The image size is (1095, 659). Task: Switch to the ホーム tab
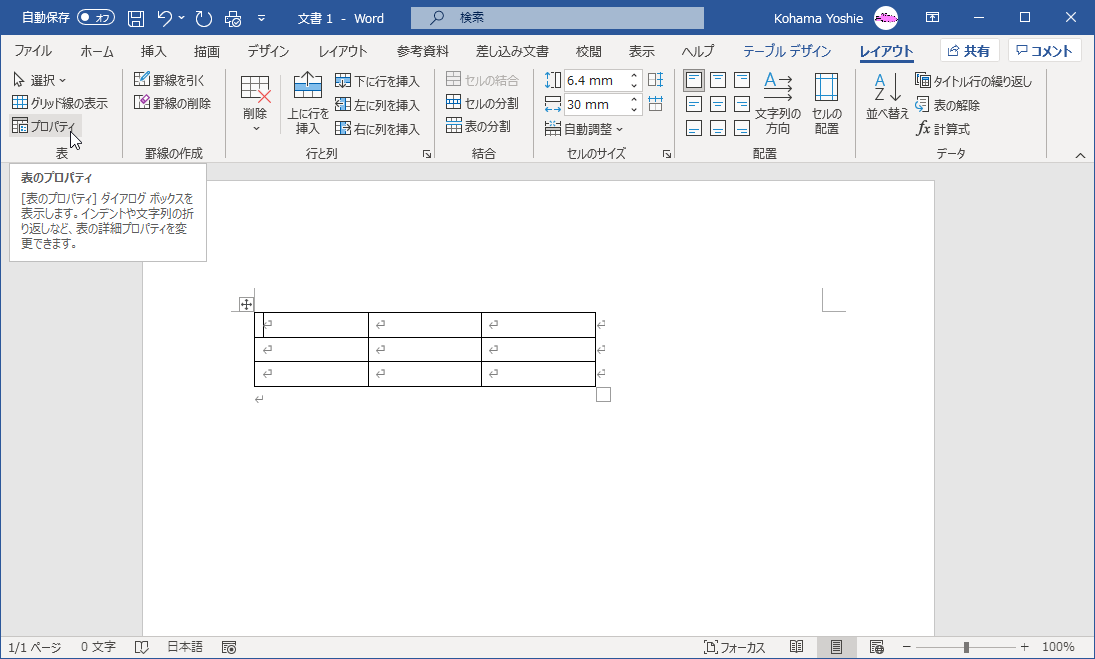(x=96, y=51)
